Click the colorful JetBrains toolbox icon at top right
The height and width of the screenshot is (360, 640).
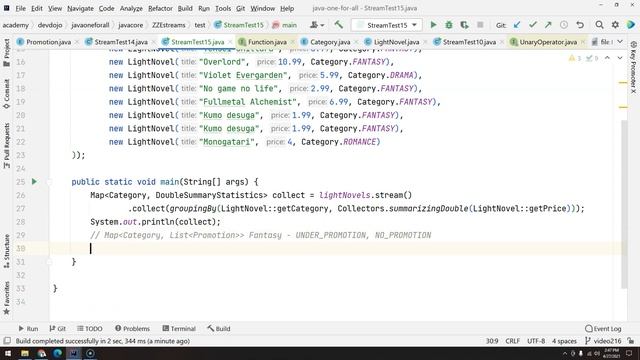tap(631, 25)
